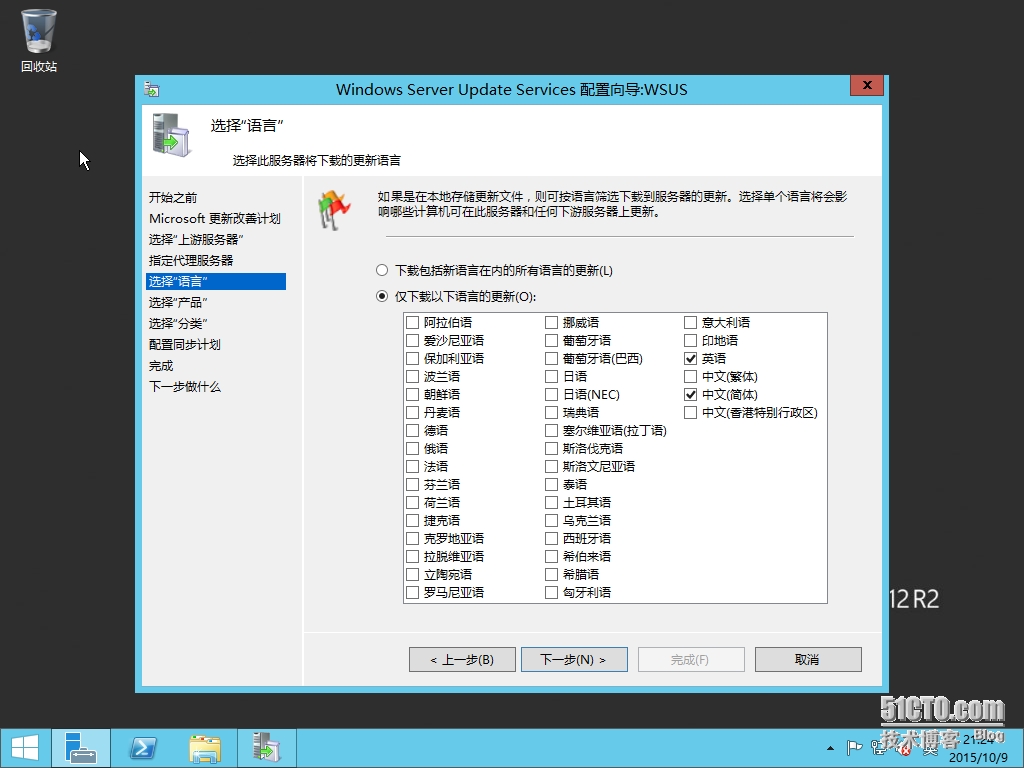Check the 匈牙利语 language box

coord(551,592)
